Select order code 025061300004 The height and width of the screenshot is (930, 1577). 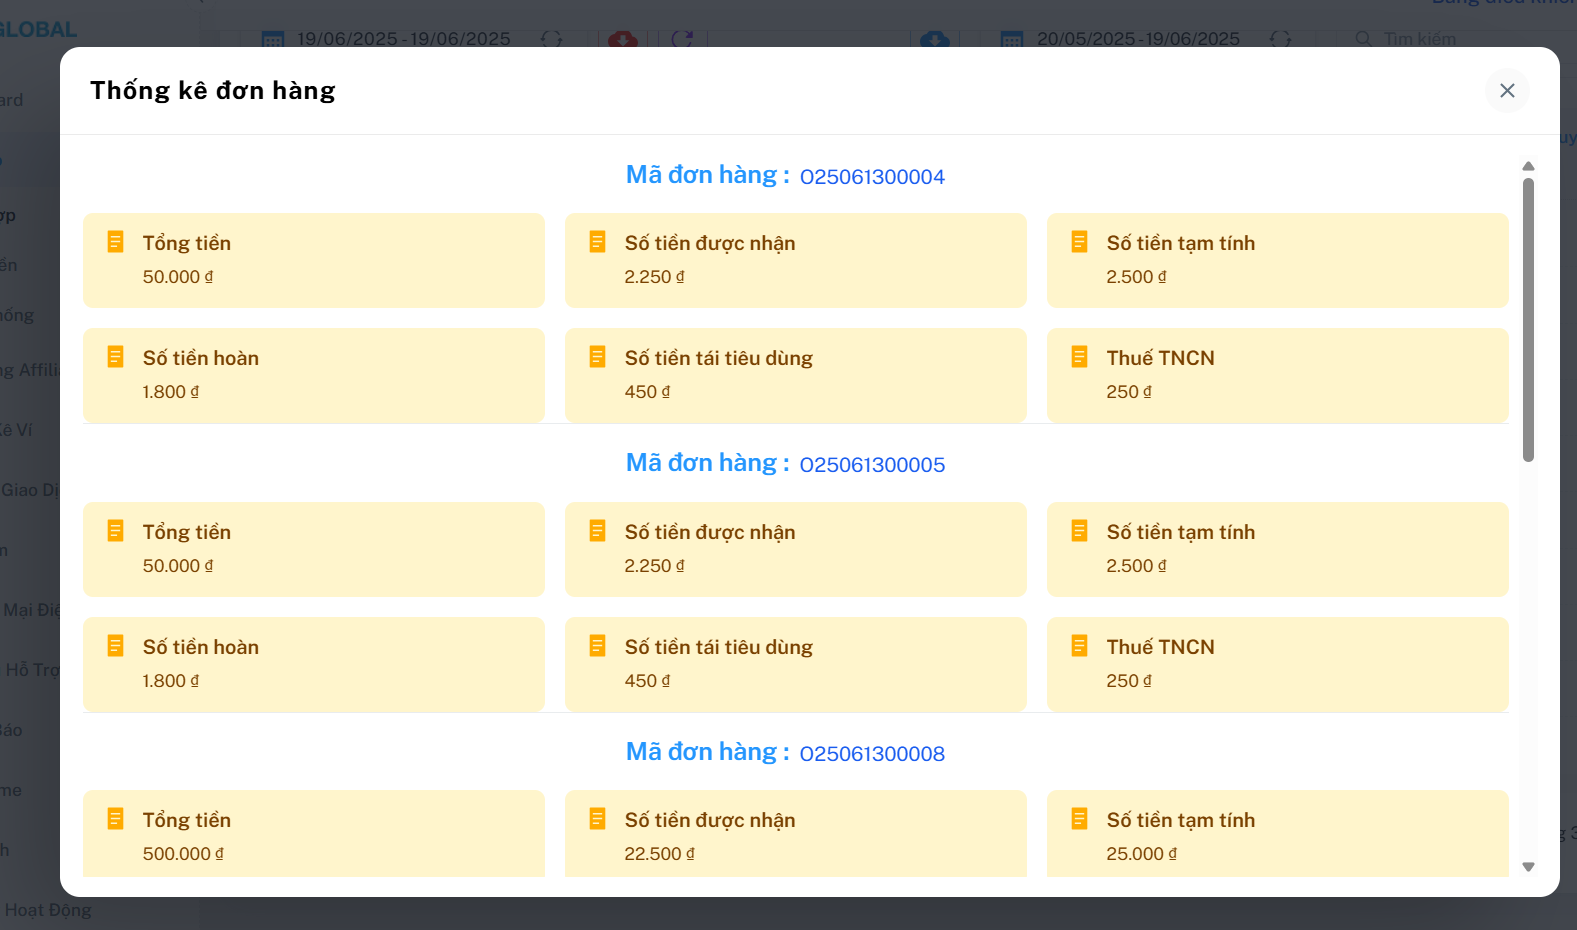click(872, 177)
